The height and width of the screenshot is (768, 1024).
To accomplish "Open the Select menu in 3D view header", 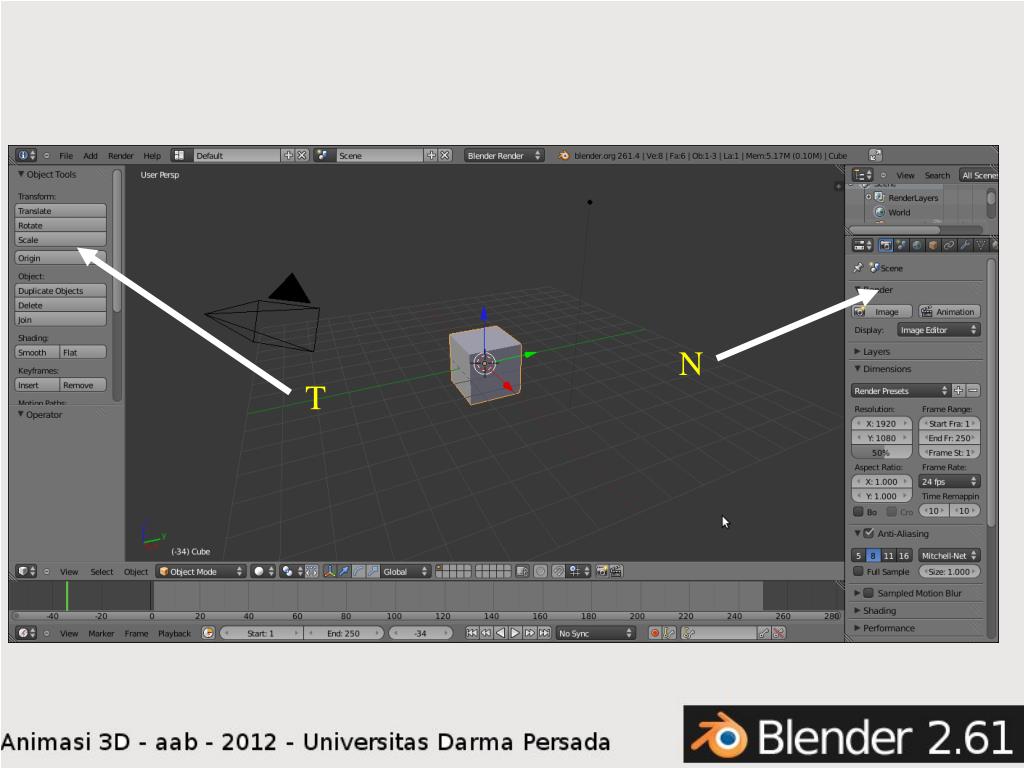I will [102, 571].
